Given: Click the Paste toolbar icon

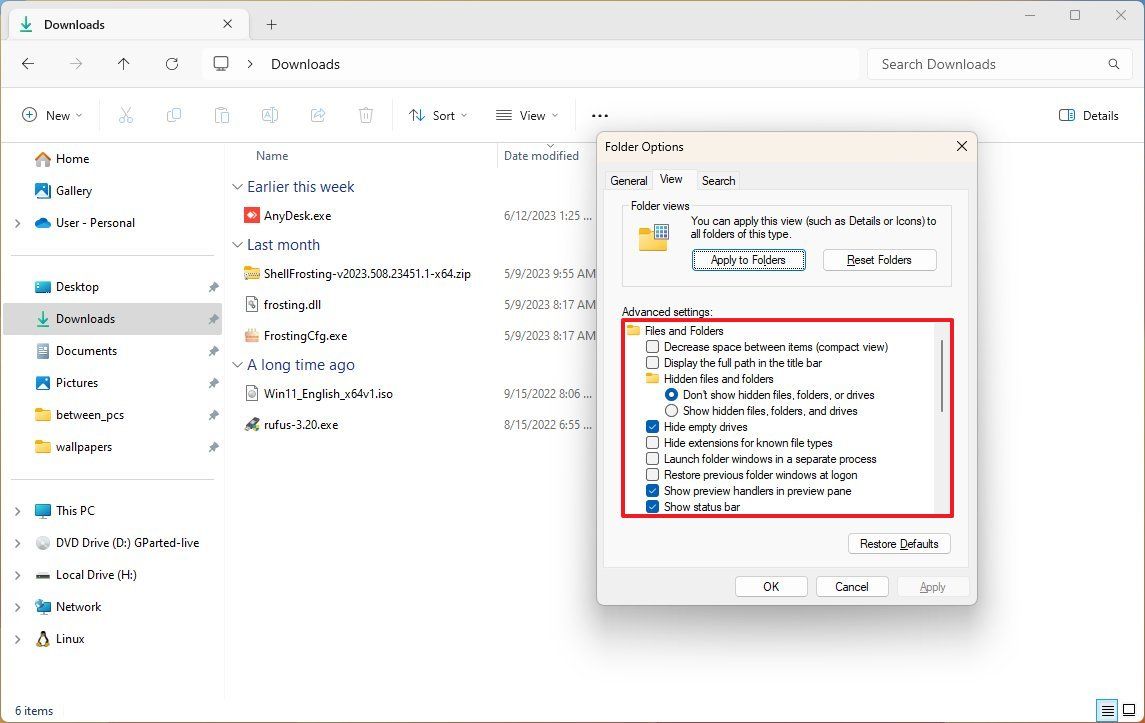Looking at the screenshot, I should pyautogui.click(x=222, y=115).
